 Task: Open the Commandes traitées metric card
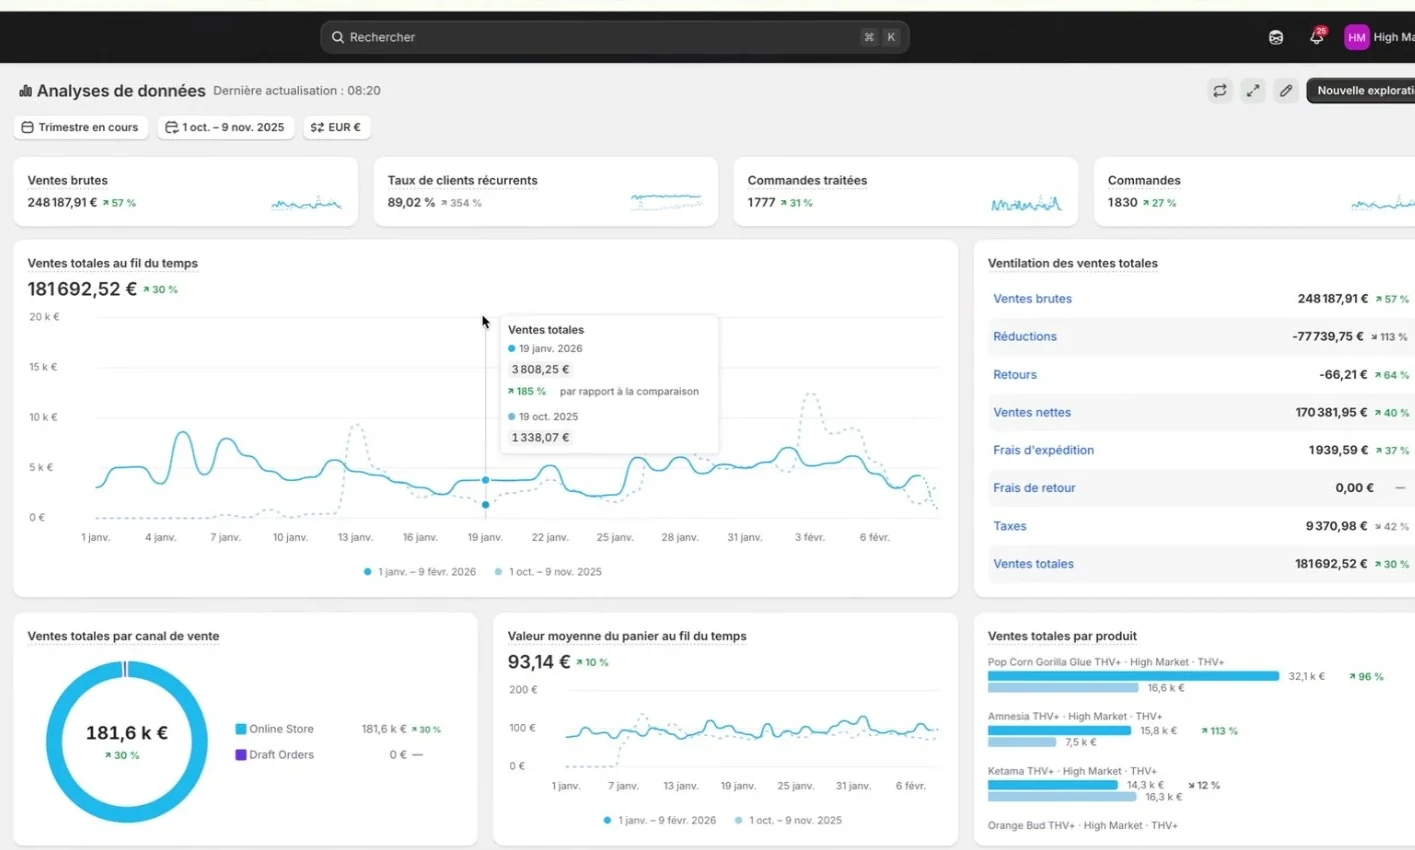coord(905,191)
